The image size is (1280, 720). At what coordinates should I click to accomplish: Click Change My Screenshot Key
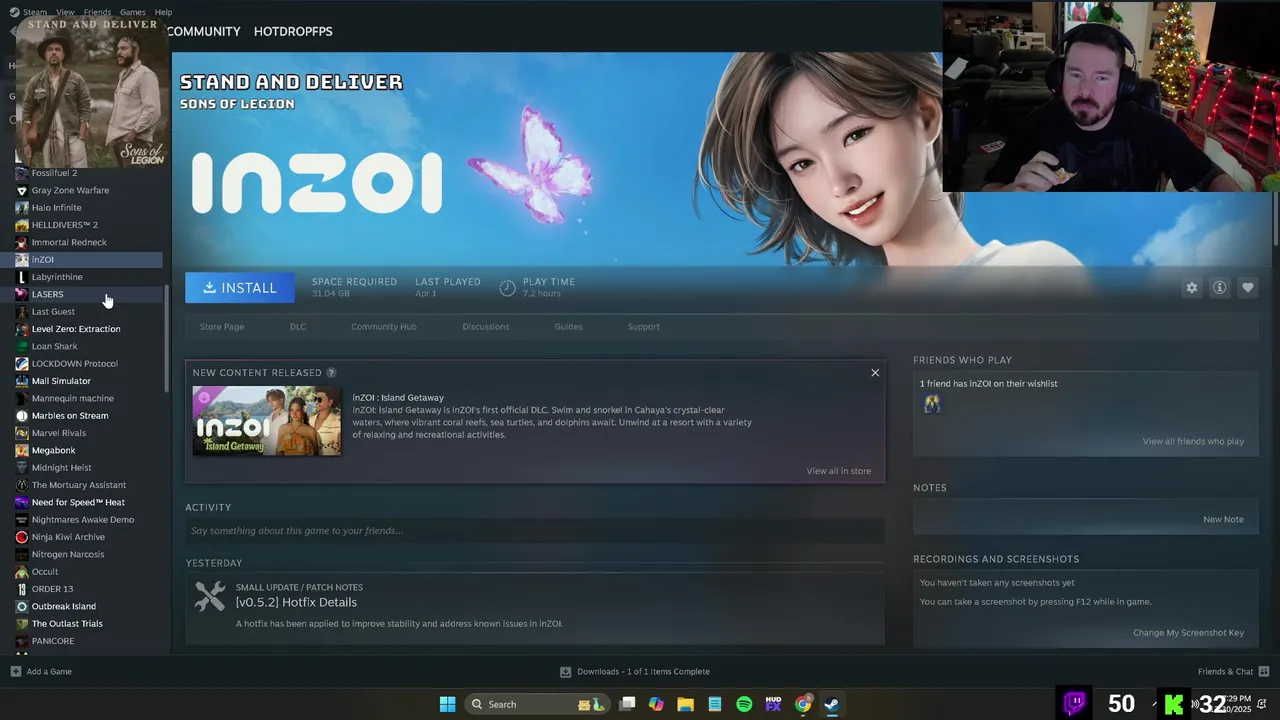[x=1188, y=633]
